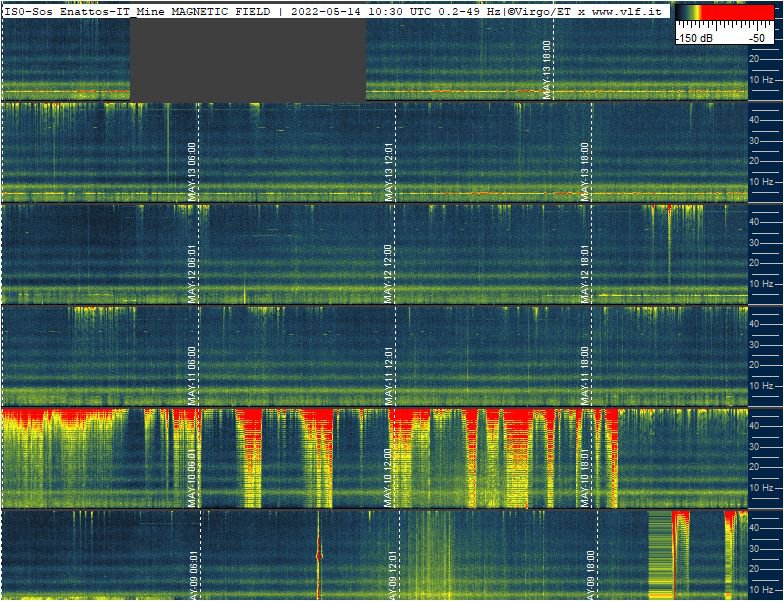The width and height of the screenshot is (784, 601).
Task: Select the MAY 12 06:01 time marker
Action: click(x=192, y=273)
